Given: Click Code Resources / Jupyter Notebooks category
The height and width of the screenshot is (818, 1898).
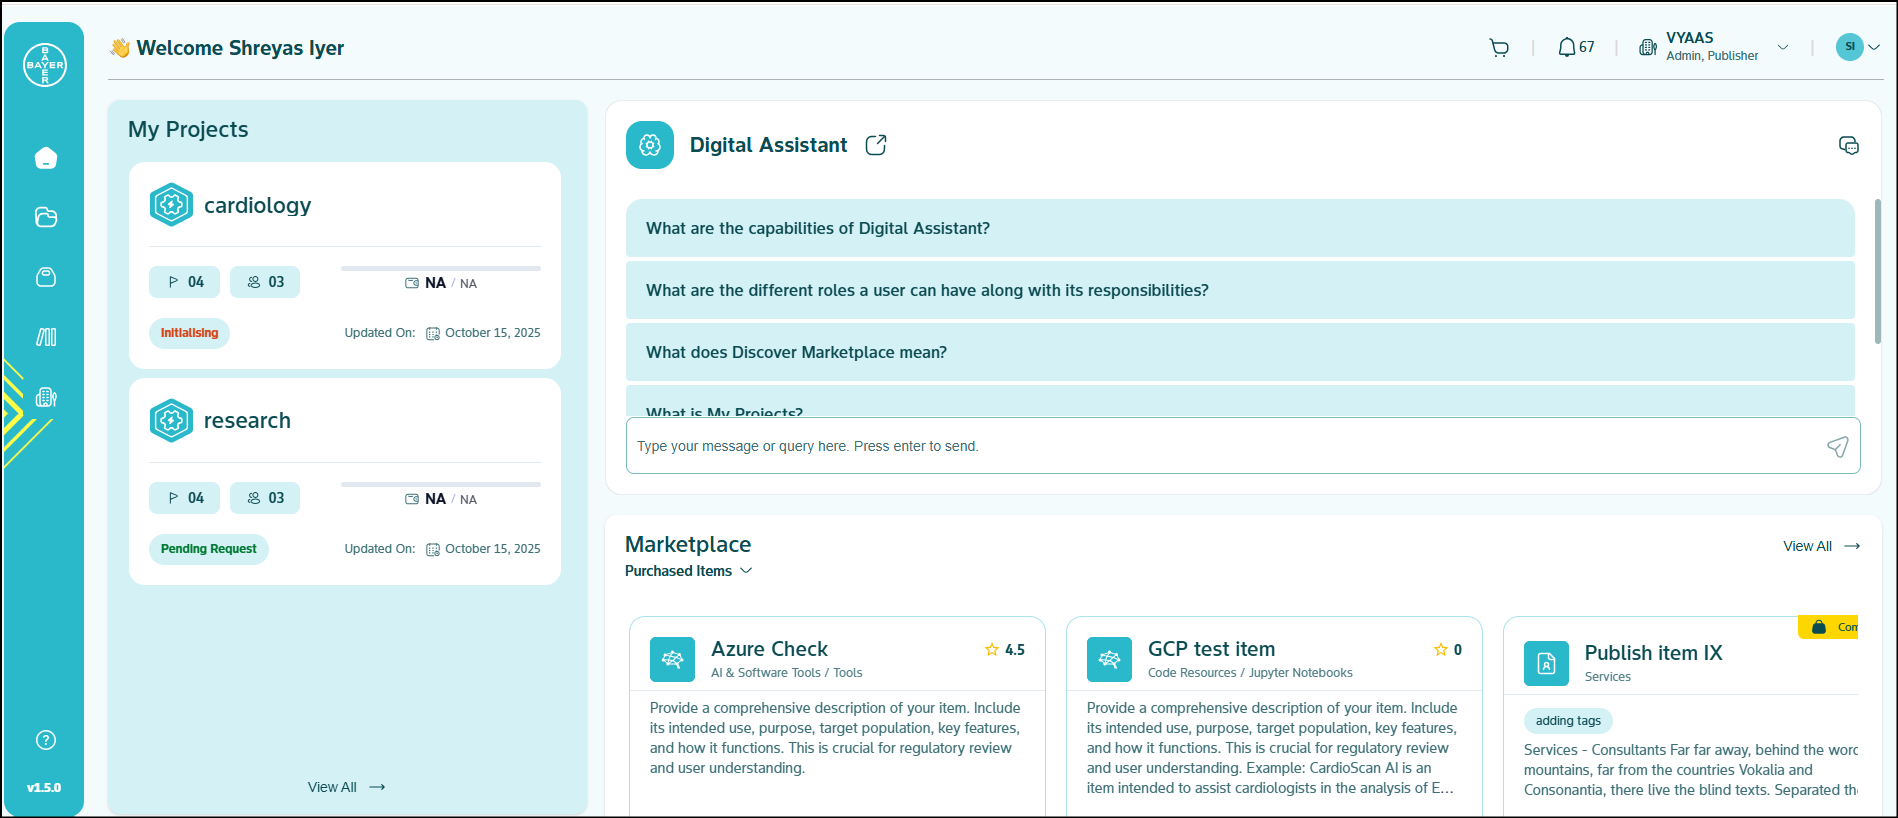Looking at the screenshot, I should [x=1250, y=673].
